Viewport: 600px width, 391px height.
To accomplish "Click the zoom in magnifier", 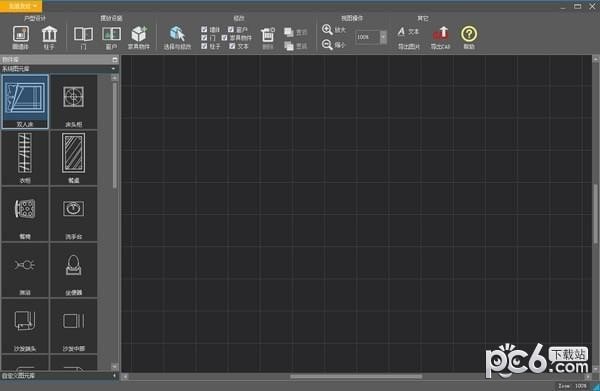I will pyautogui.click(x=327, y=30).
